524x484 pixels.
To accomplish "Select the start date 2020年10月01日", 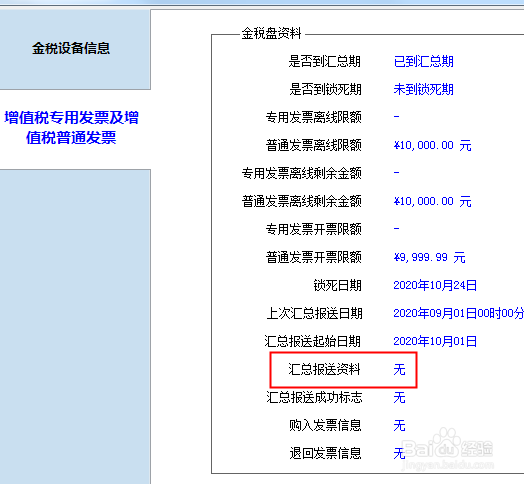I will click(x=435, y=342).
